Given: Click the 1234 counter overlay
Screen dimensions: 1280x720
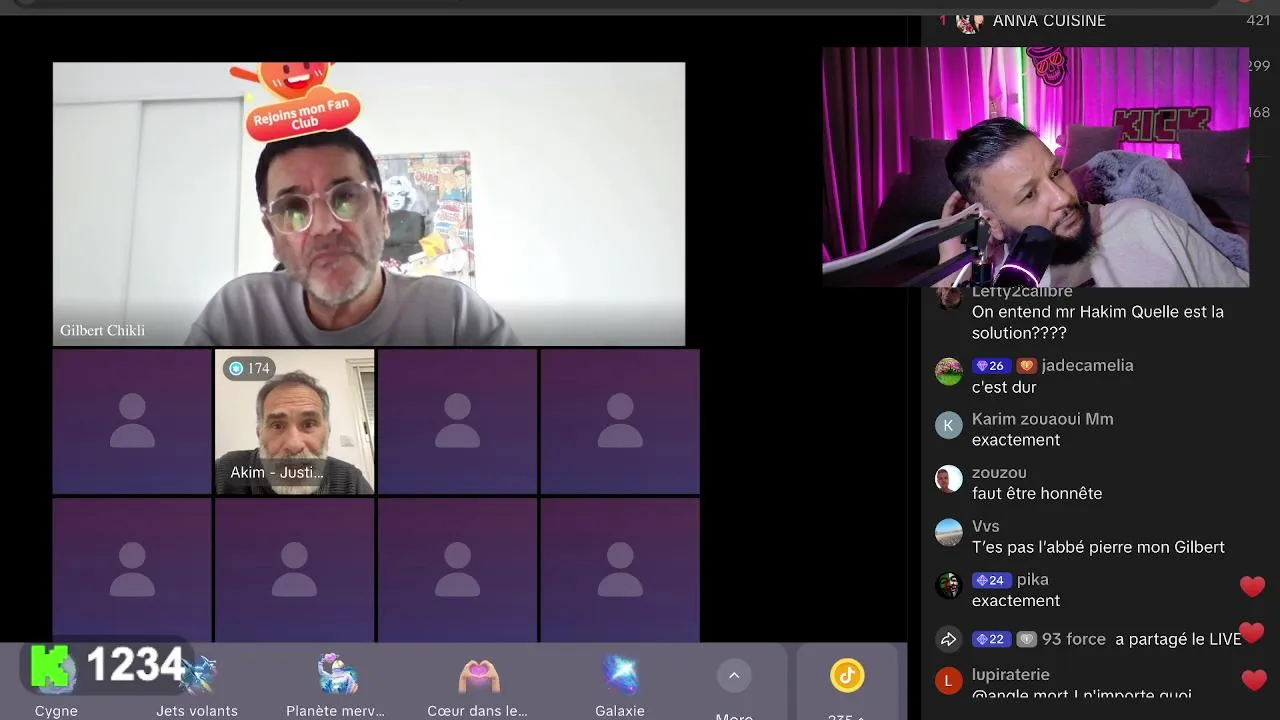Looking at the screenshot, I should [x=136, y=664].
